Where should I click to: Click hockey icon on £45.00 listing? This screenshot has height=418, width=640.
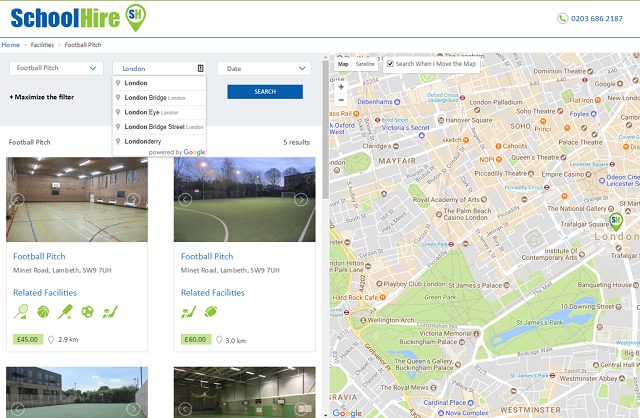[110, 312]
